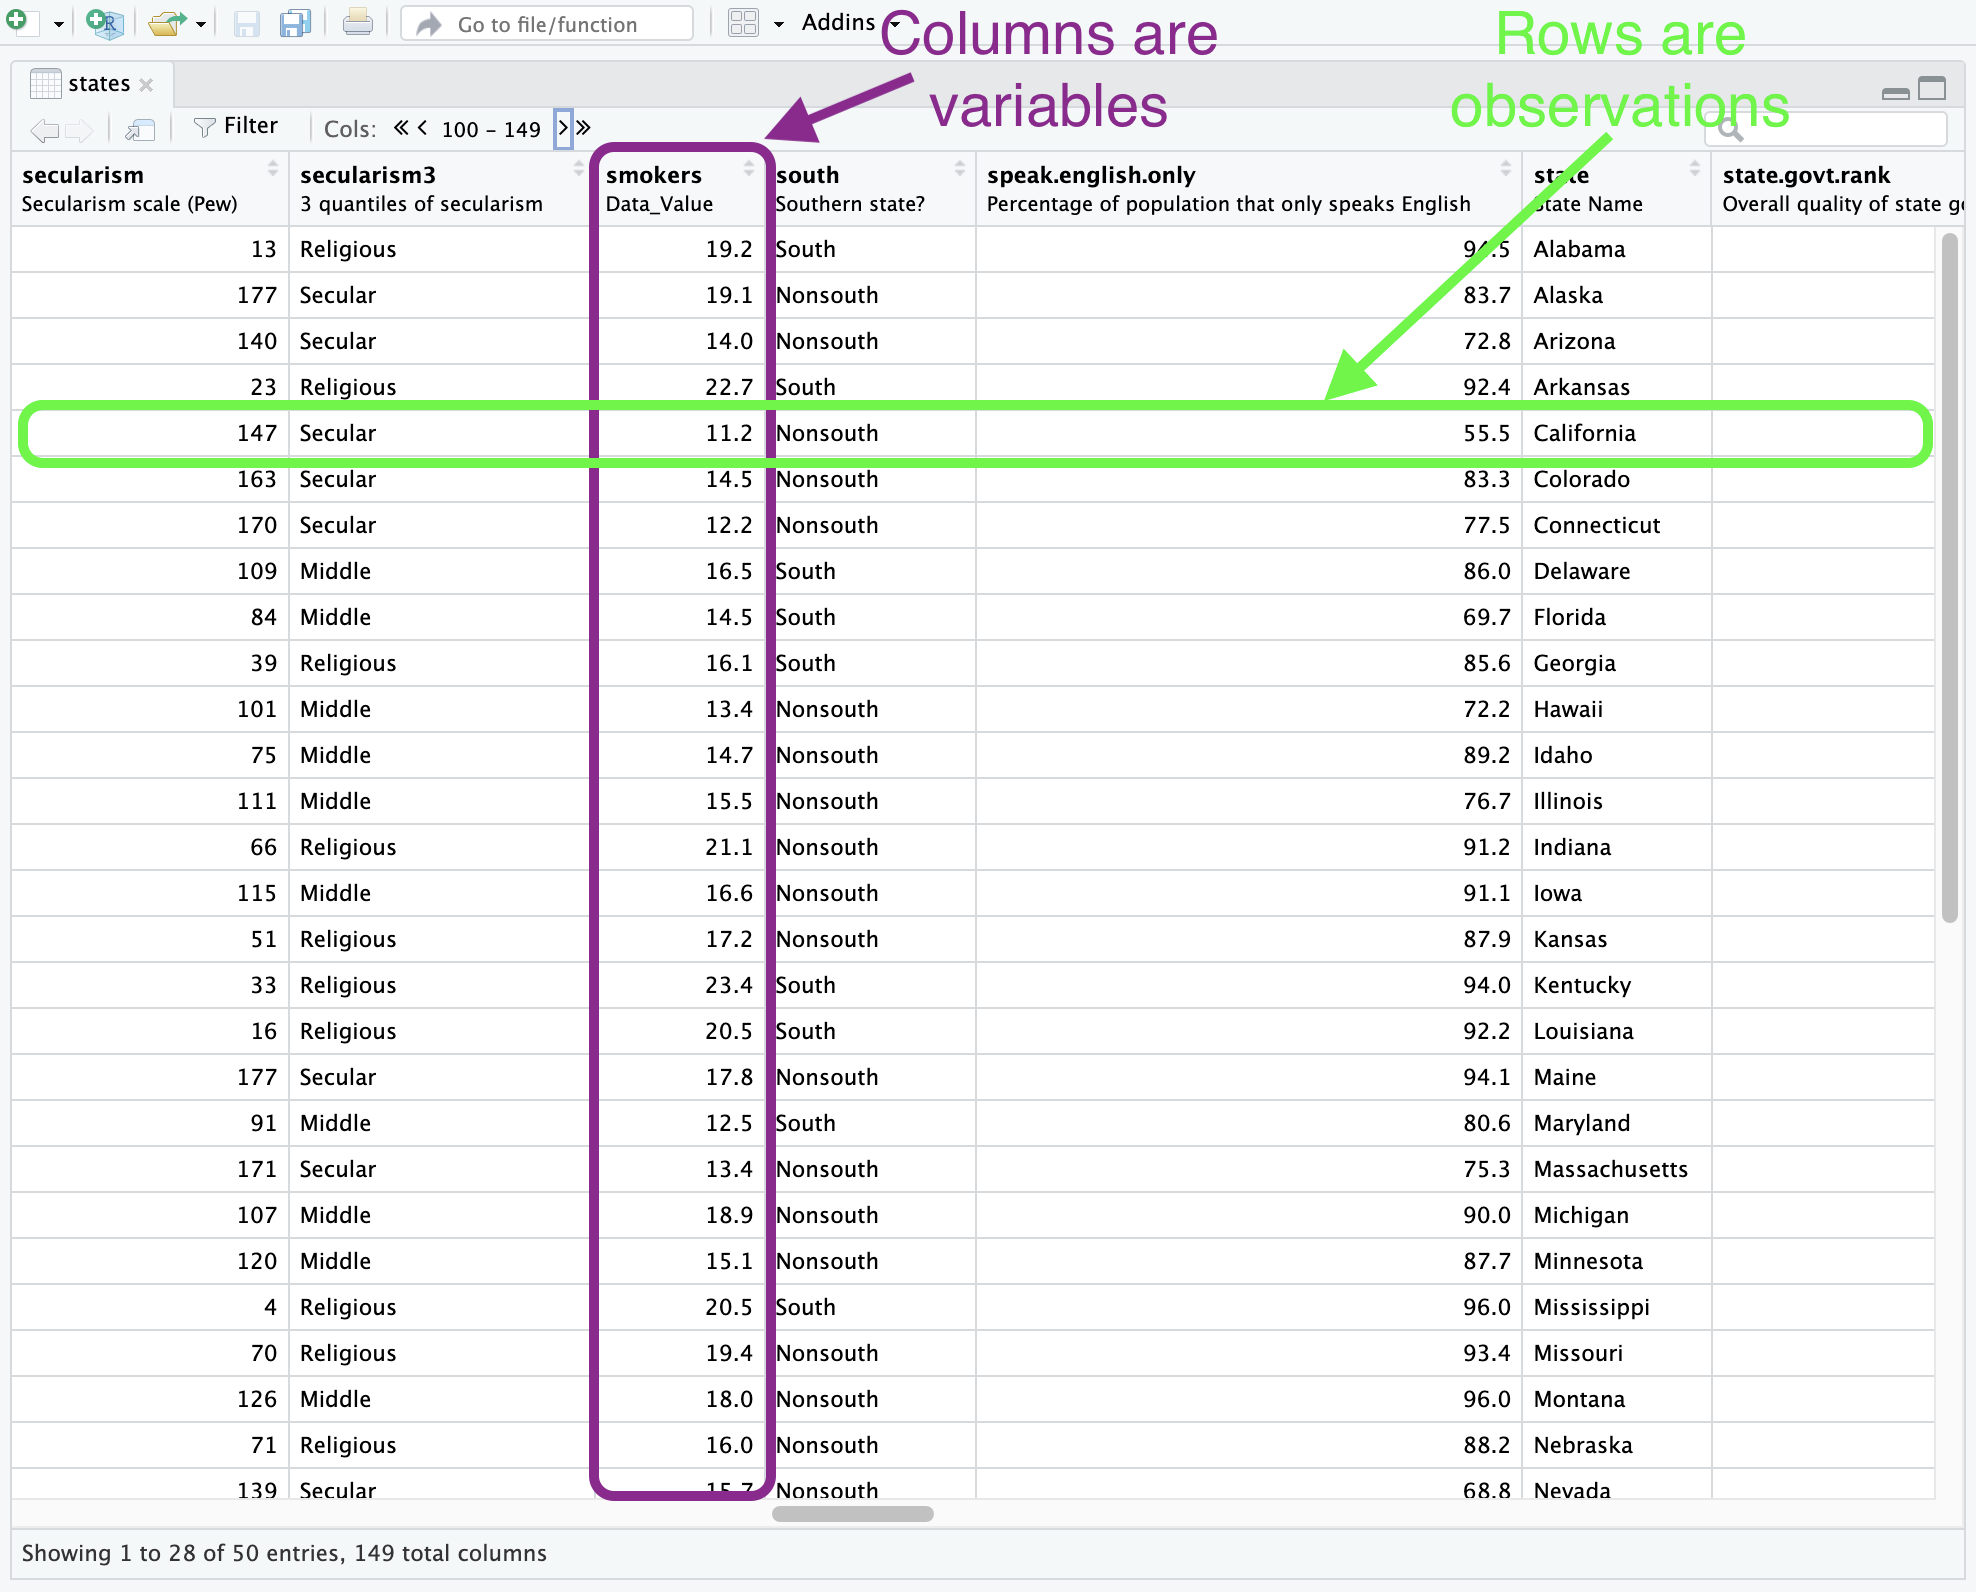The width and height of the screenshot is (1976, 1592).
Task: Maximize the source pane
Action: [1932, 89]
